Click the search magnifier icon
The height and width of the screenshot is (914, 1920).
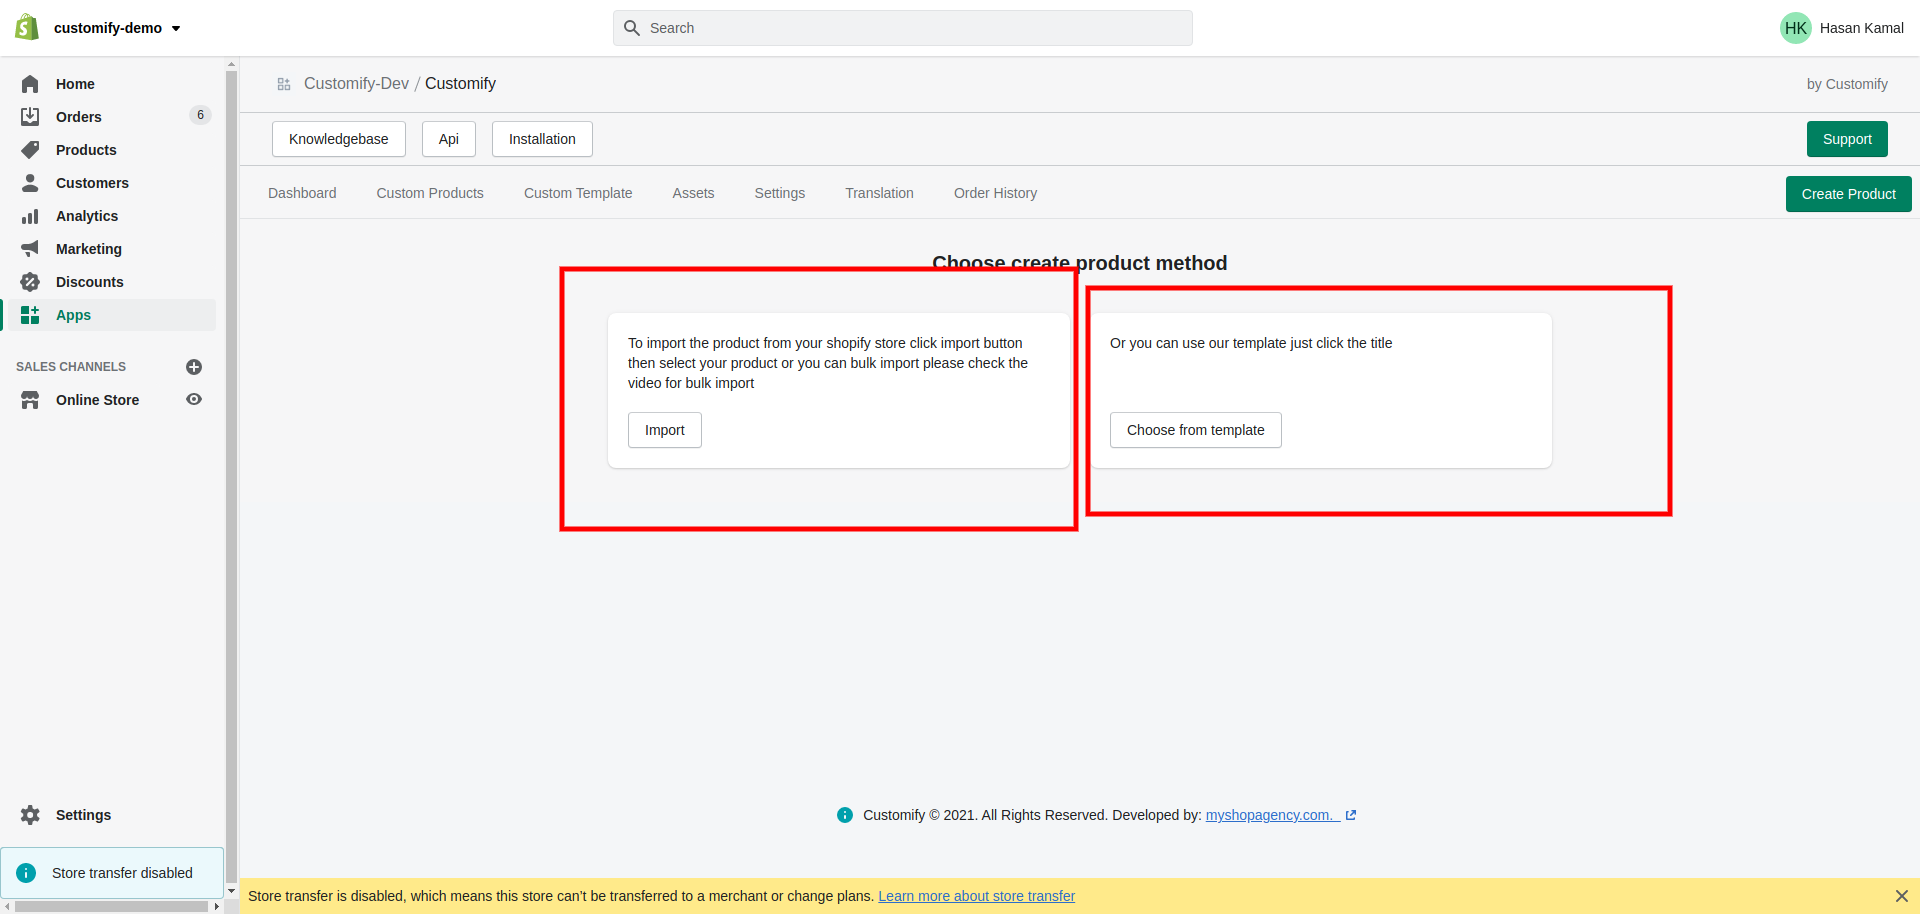pyautogui.click(x=632, y=28)
